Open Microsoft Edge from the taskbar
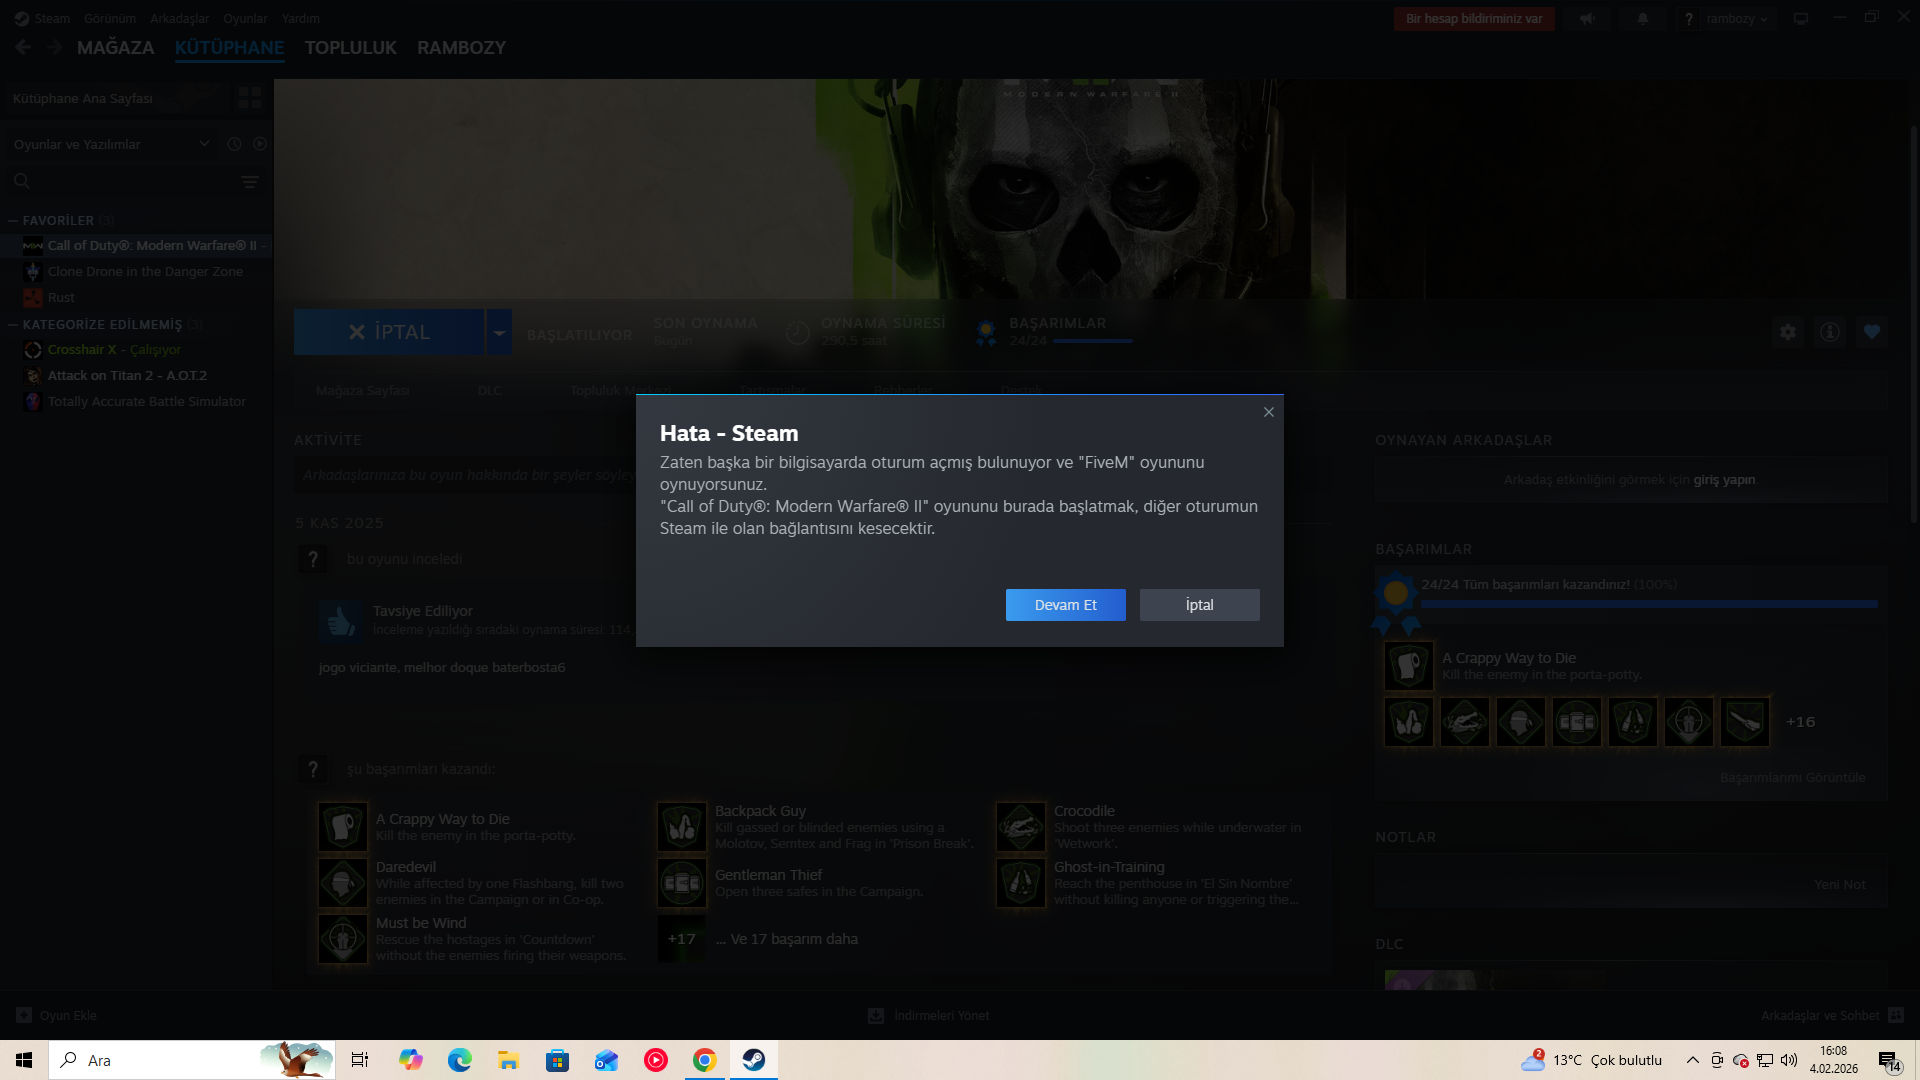This screenshot has height=1080, width=1920. pyautogui.click(x=460, y=1060)
